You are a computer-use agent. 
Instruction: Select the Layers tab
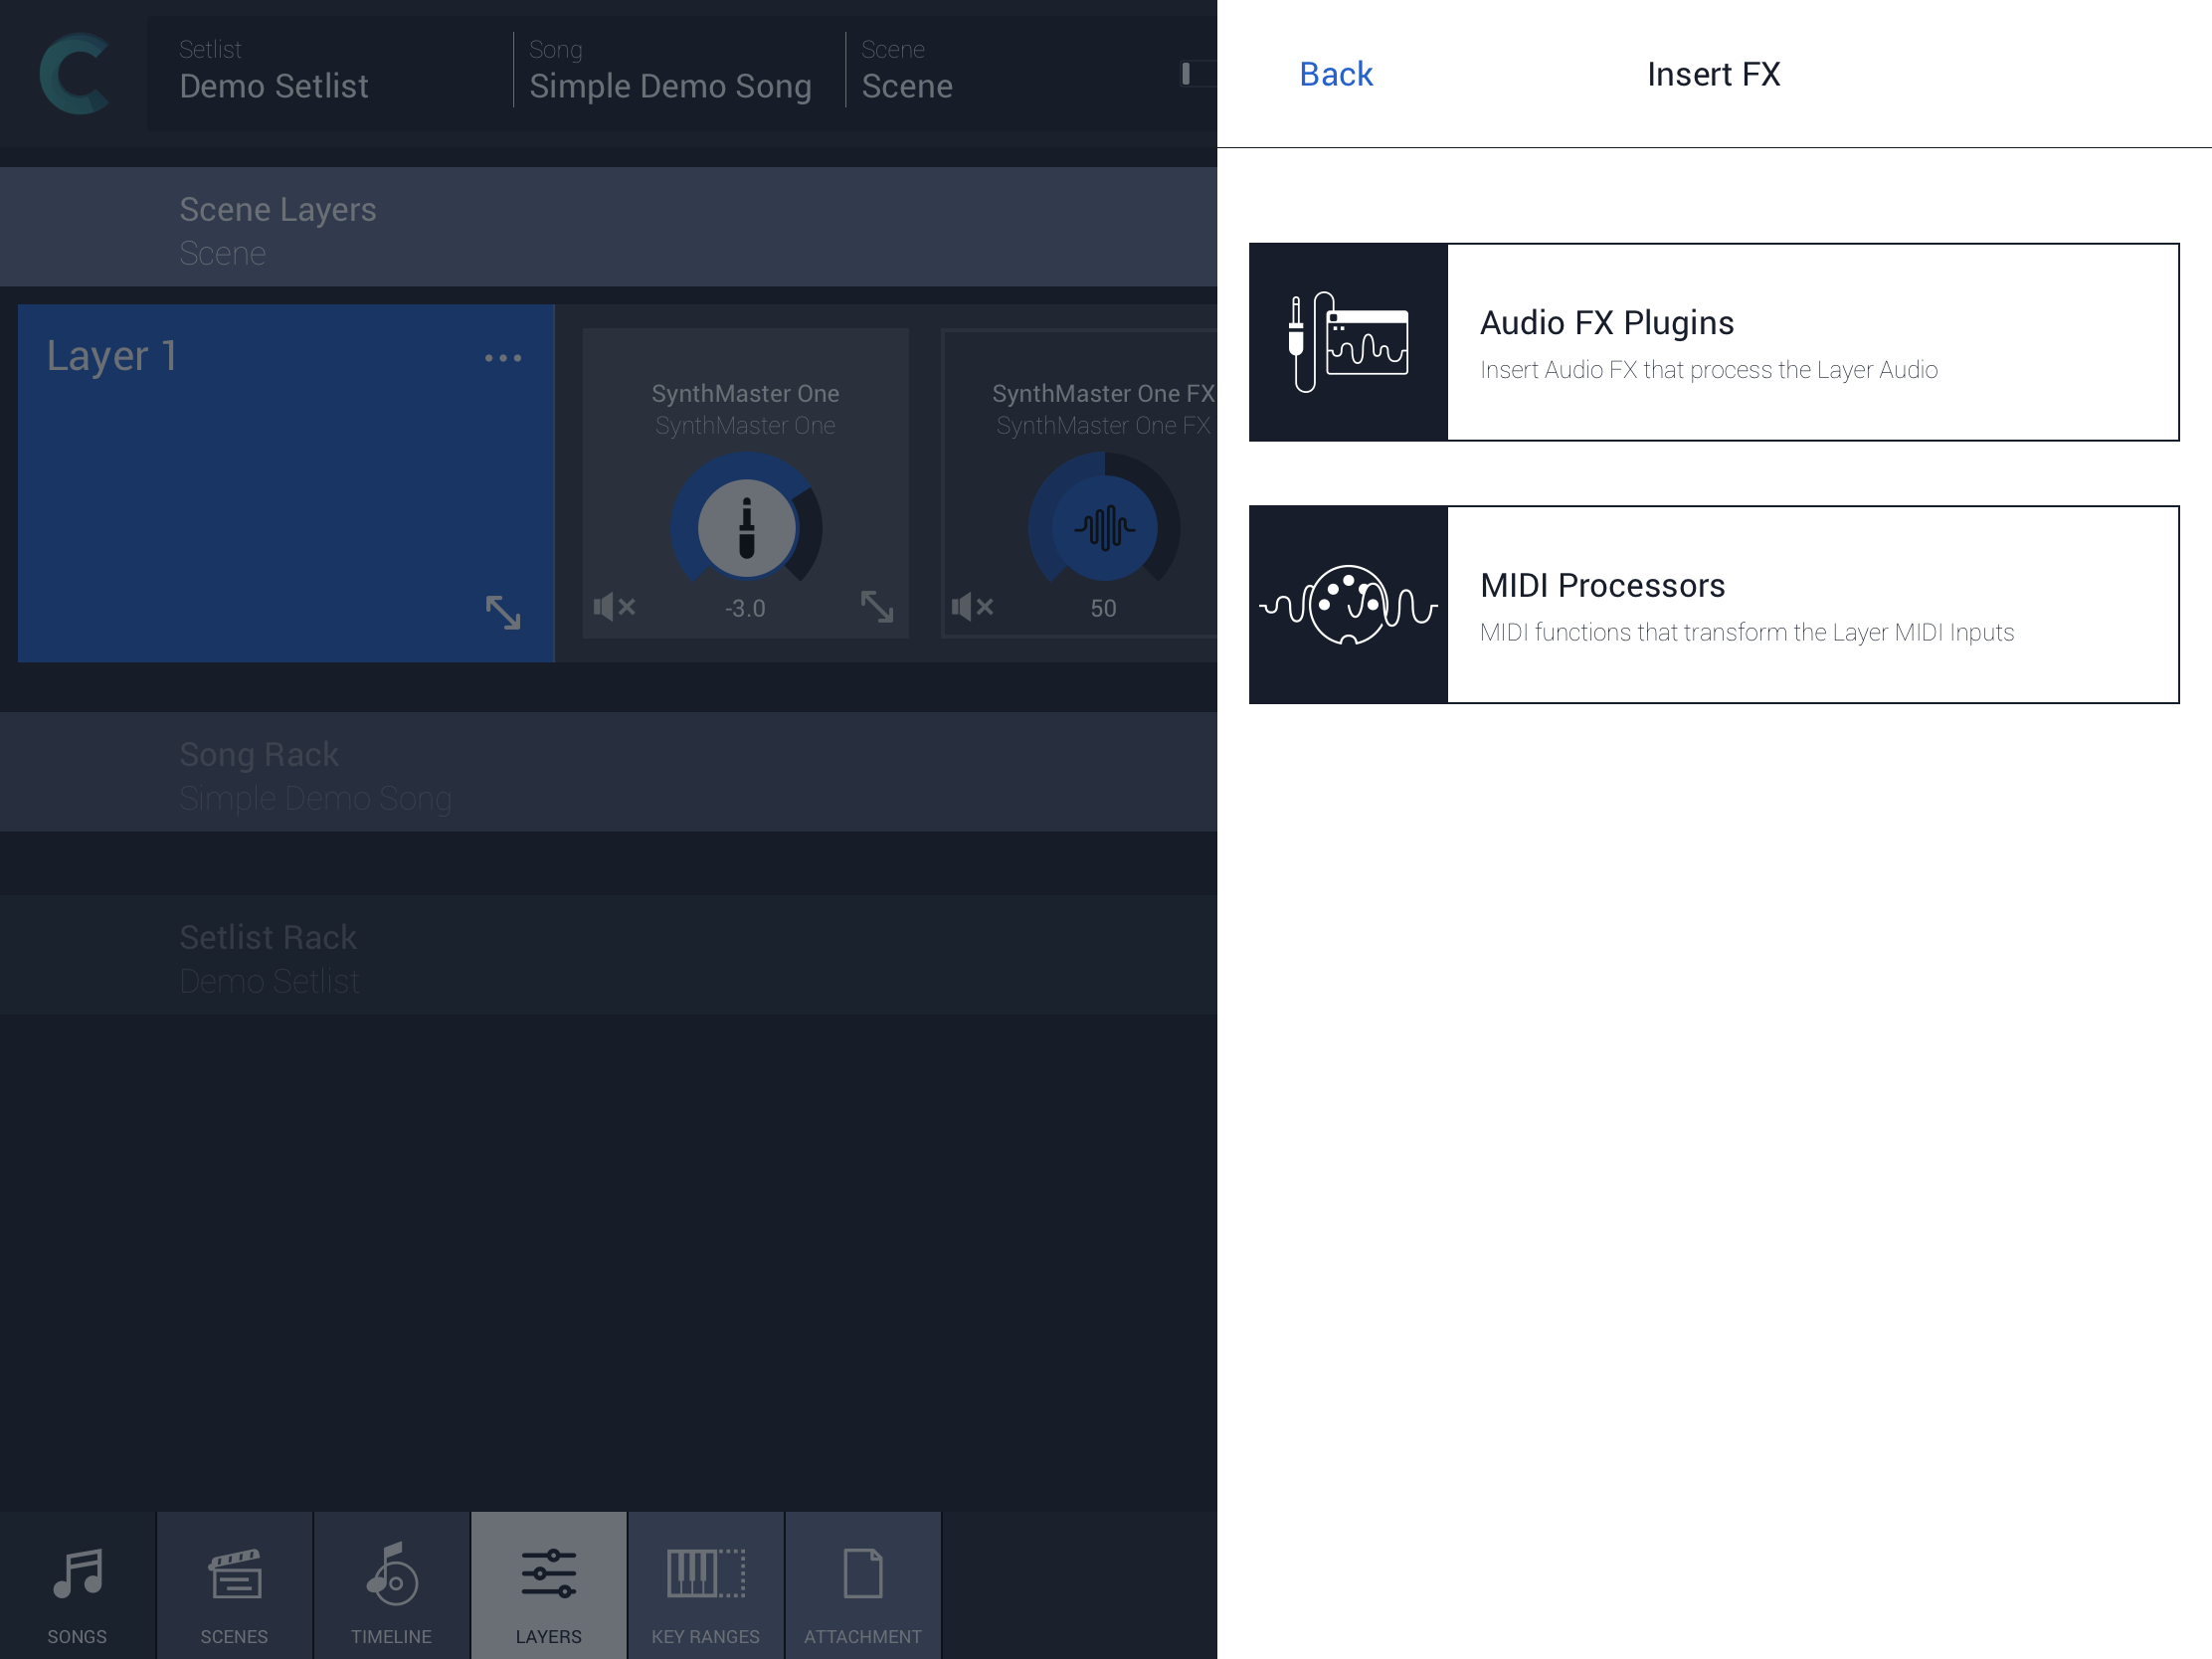[548, 1586]
